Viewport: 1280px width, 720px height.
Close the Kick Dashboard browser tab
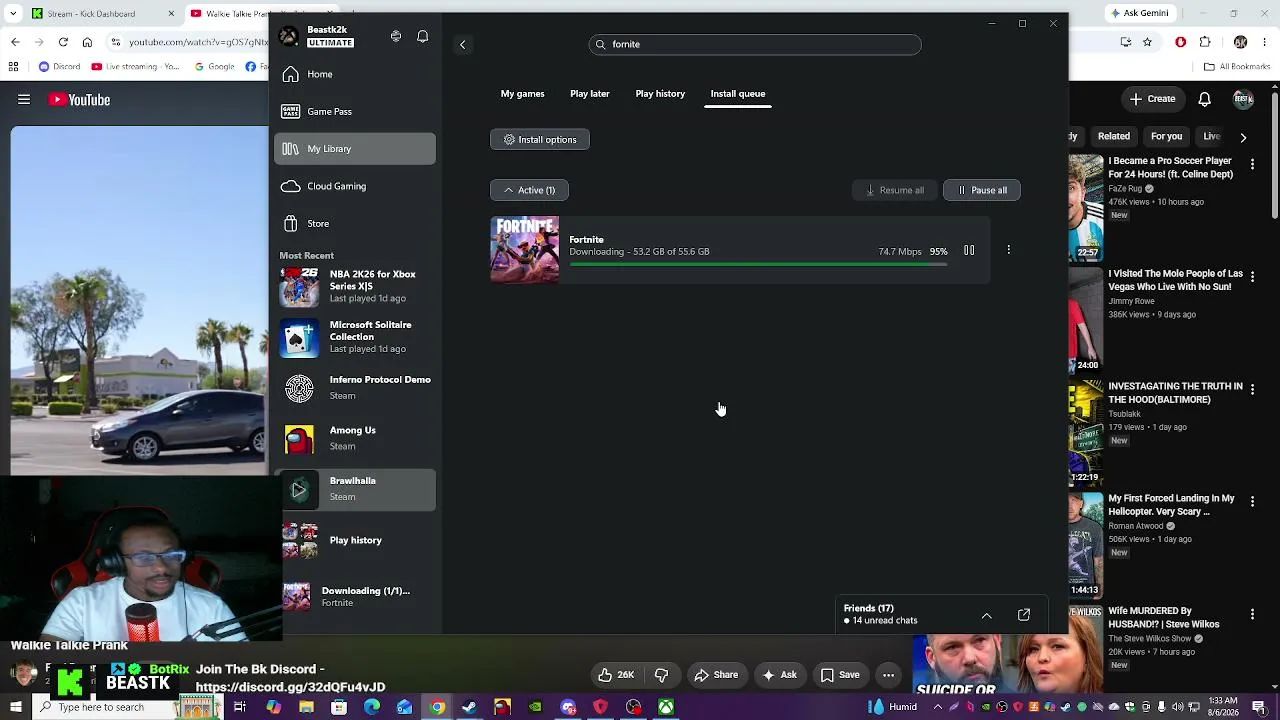click(x=171, y=14)
